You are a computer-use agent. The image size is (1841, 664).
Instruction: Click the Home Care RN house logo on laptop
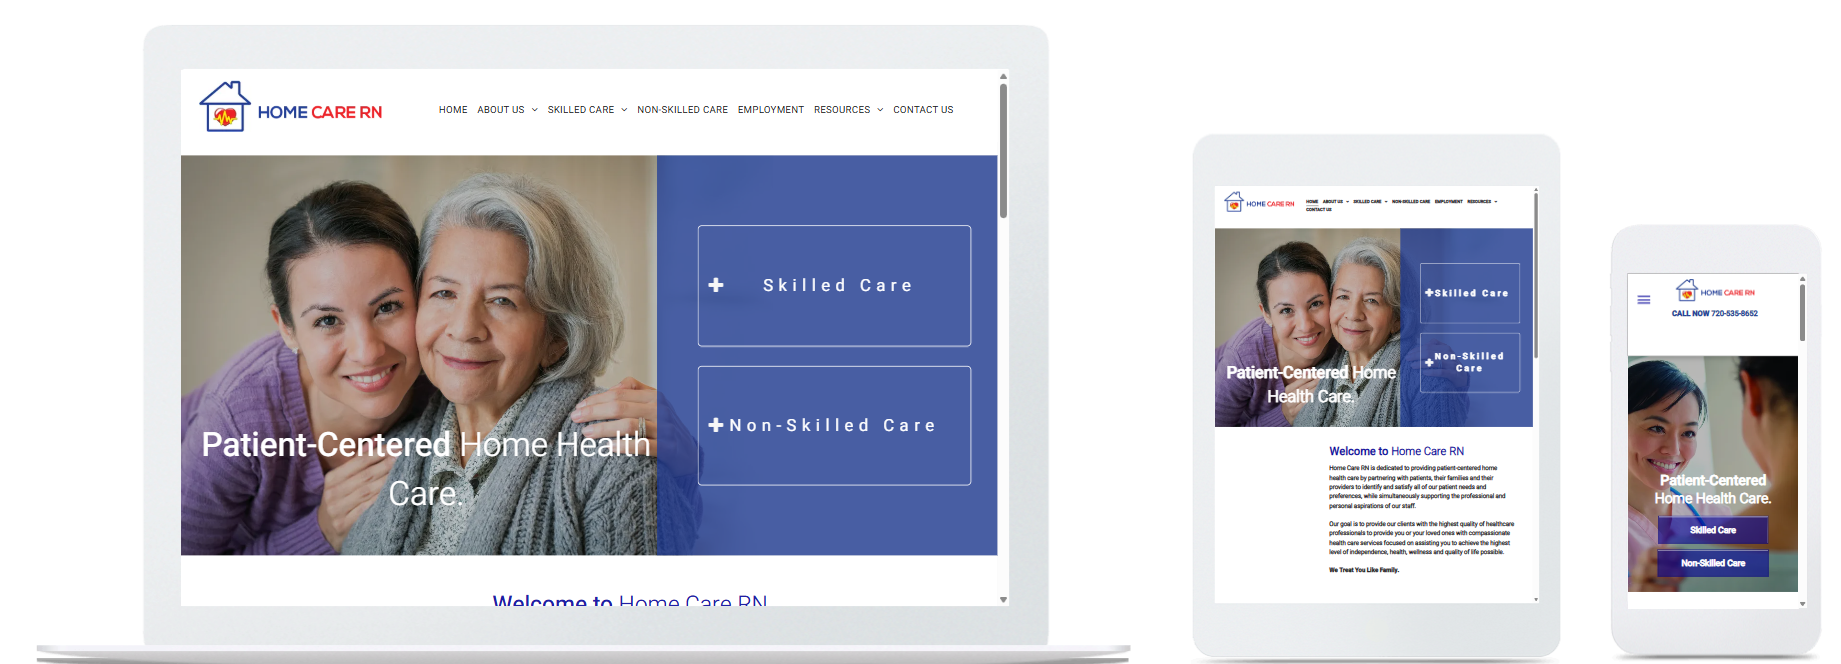pyautogui.click(x=225, y=107)
